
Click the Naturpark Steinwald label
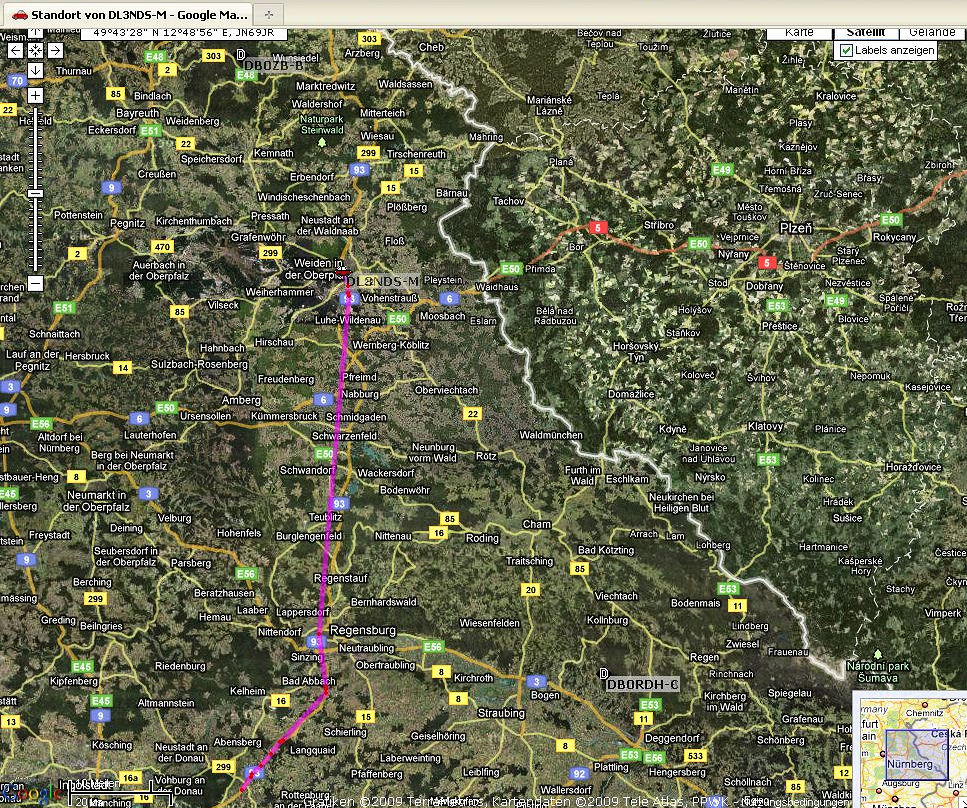pos(322,125)
